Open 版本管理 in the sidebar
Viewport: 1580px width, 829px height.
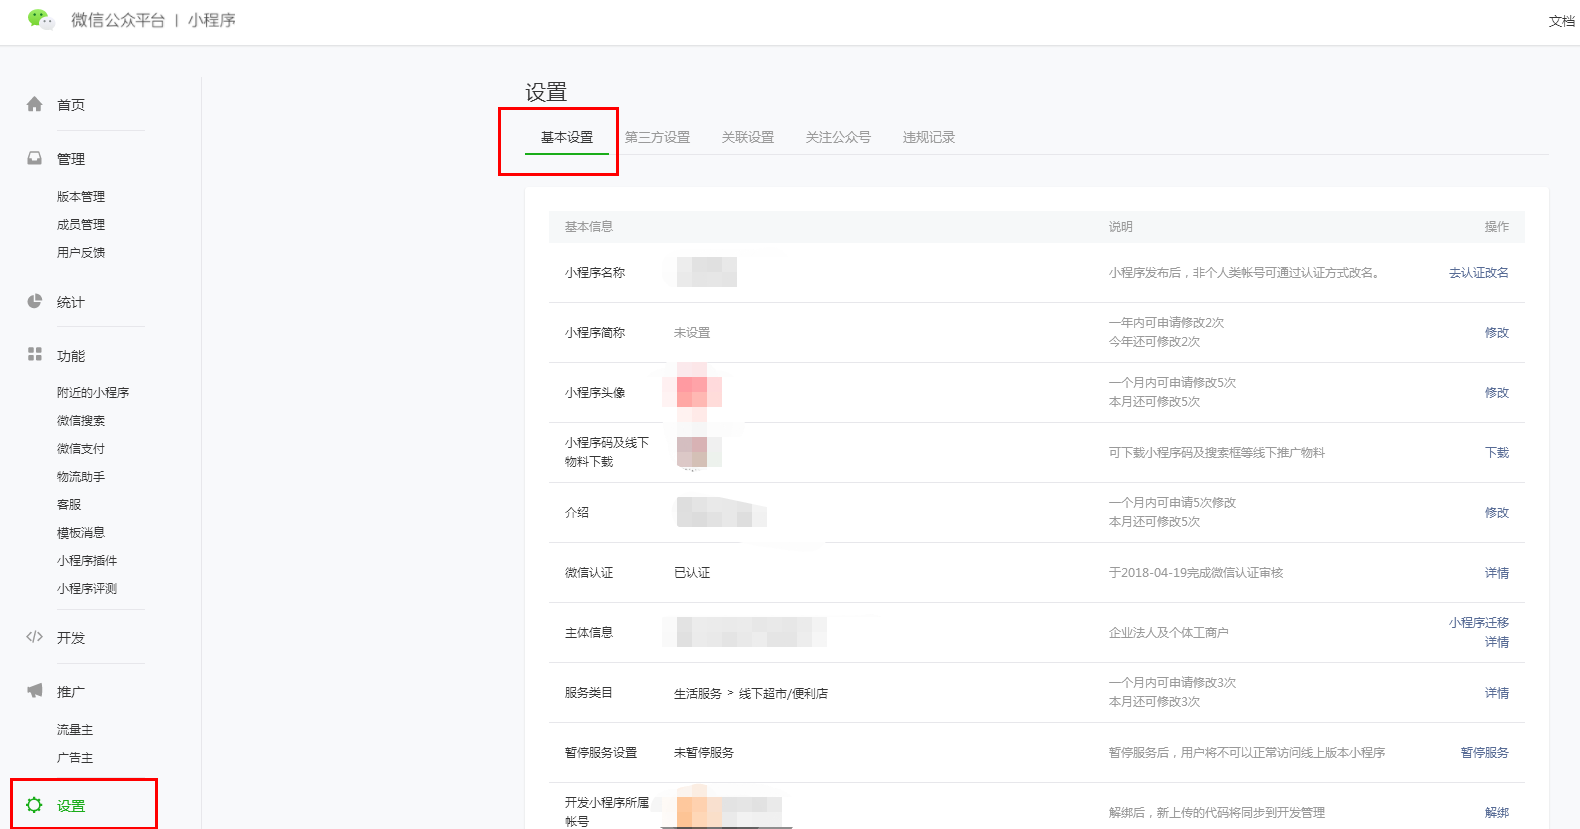tap(81, 197)
